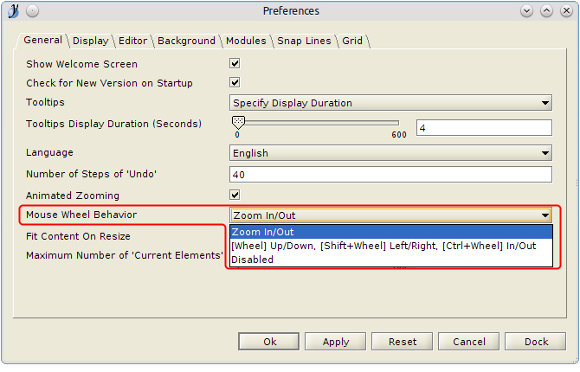The image size is (580, 372).
Task: Close the Preferences dialog
Action: [x=566, y=11]
